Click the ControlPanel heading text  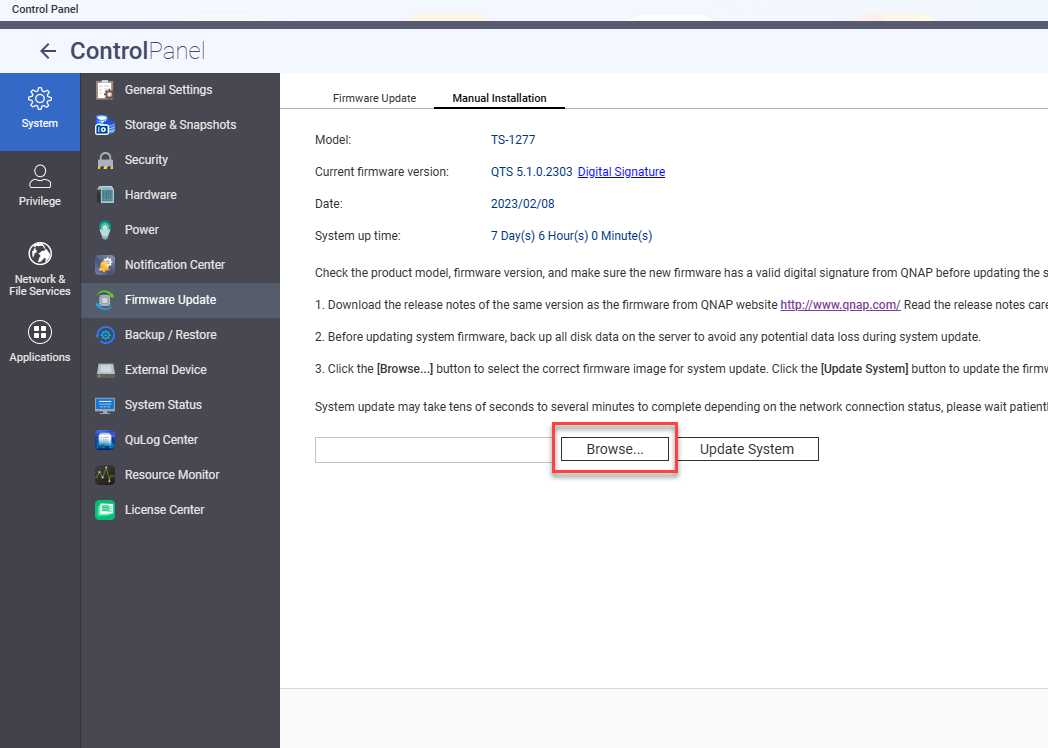pos(137,51)
